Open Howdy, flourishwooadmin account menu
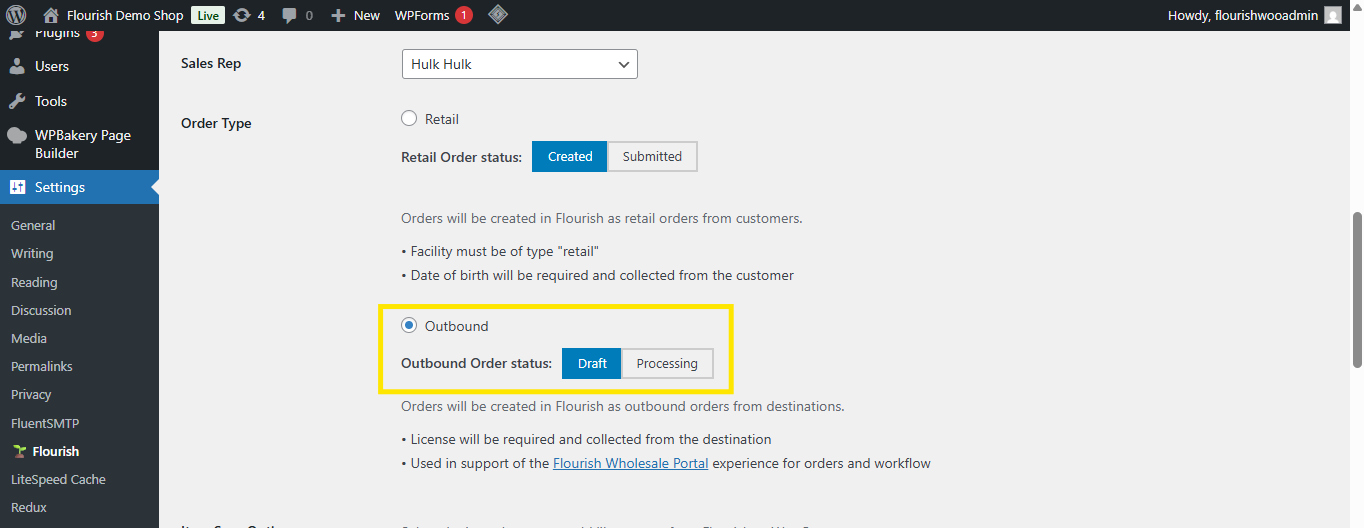 tap(1255, 15)
